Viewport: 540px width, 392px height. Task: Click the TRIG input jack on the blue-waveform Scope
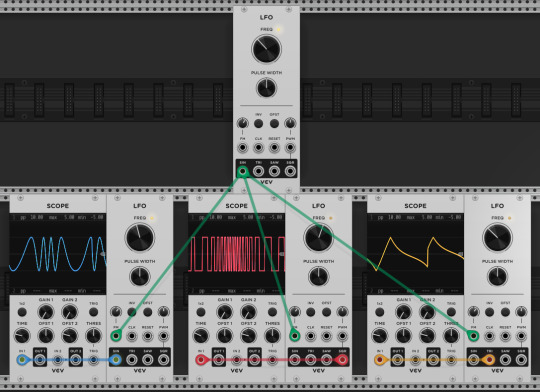[93, 360]
